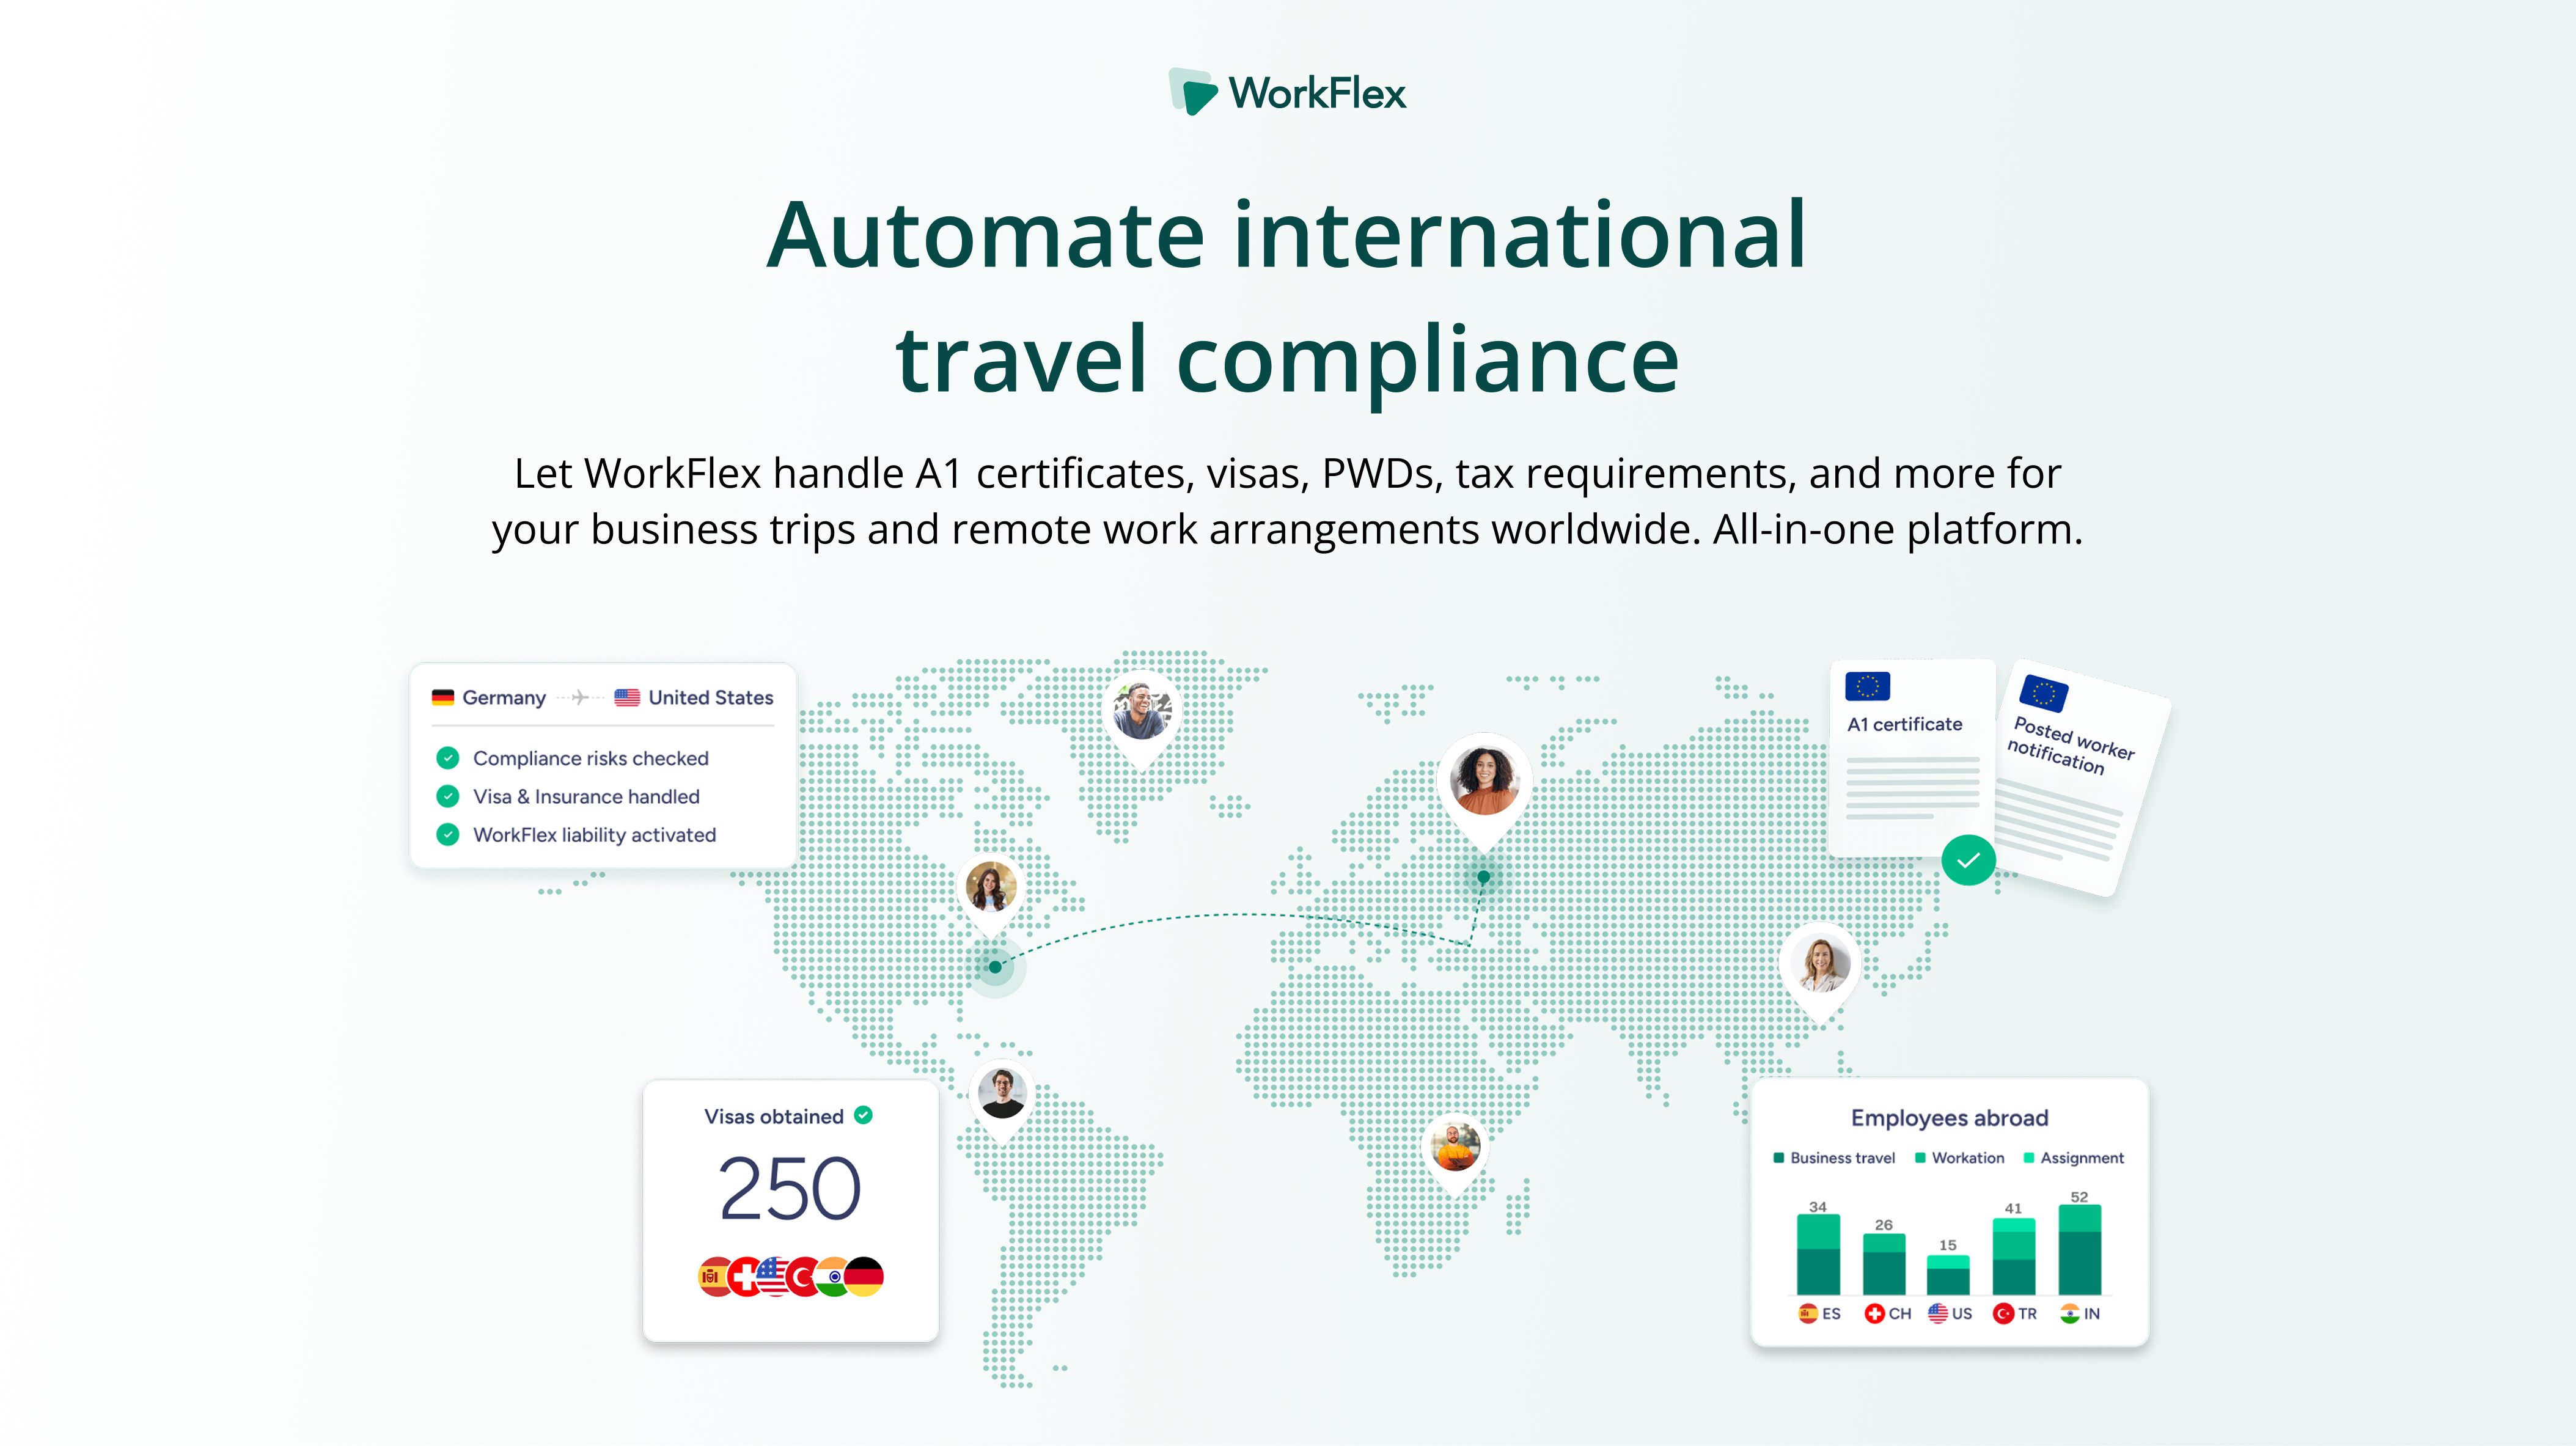Click the Business travel legend swatch
2576x1446 pixels.
[x=1778, y=1158]
